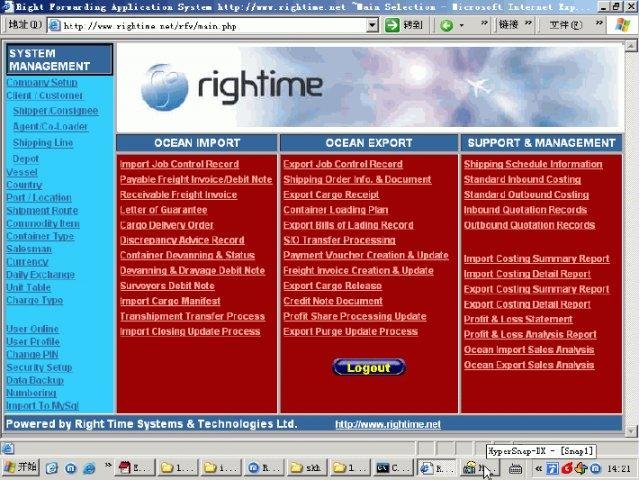Click the second round quick launch icon
This screenshot has height=480, width=639.
(x=71, y=469)
